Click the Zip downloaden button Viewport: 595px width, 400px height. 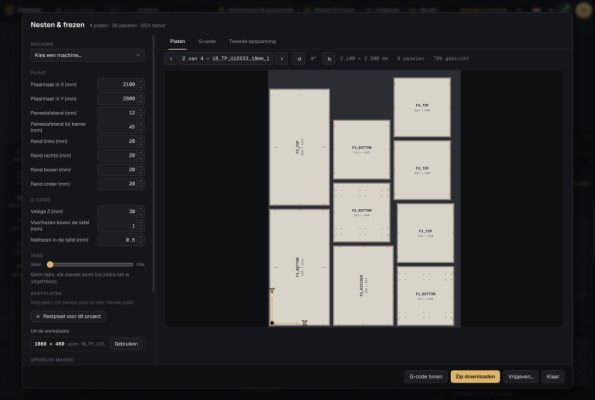[475, 376]
